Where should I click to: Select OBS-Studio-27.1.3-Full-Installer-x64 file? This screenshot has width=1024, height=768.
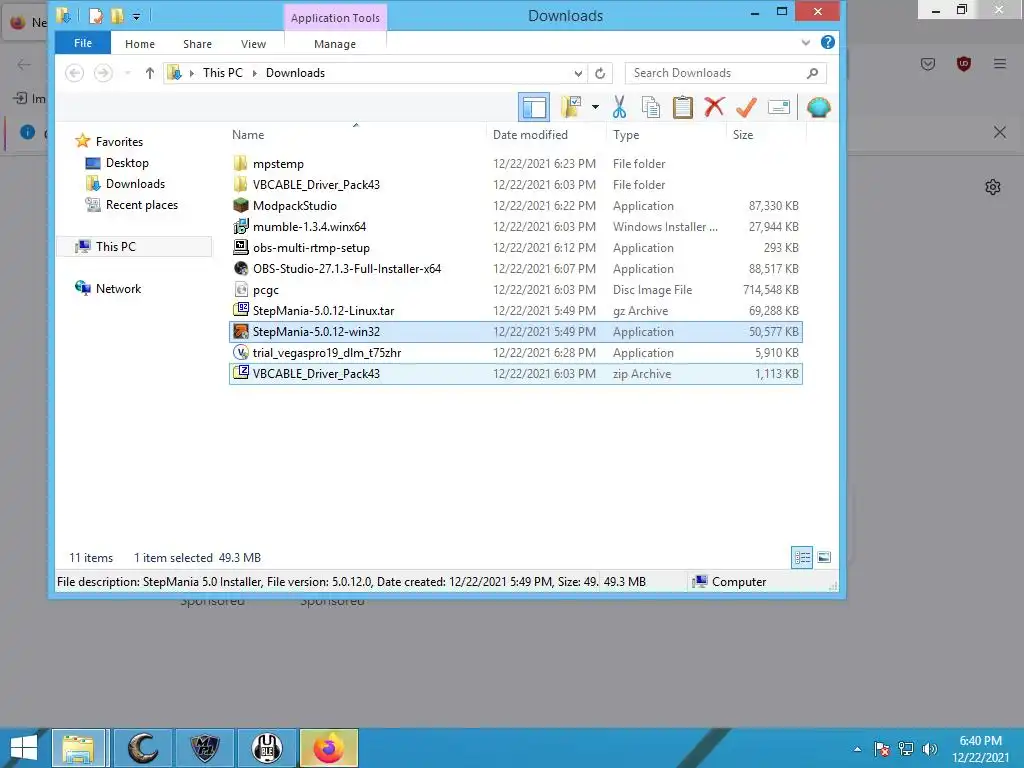pyautogui.click(x=516, y=268)
